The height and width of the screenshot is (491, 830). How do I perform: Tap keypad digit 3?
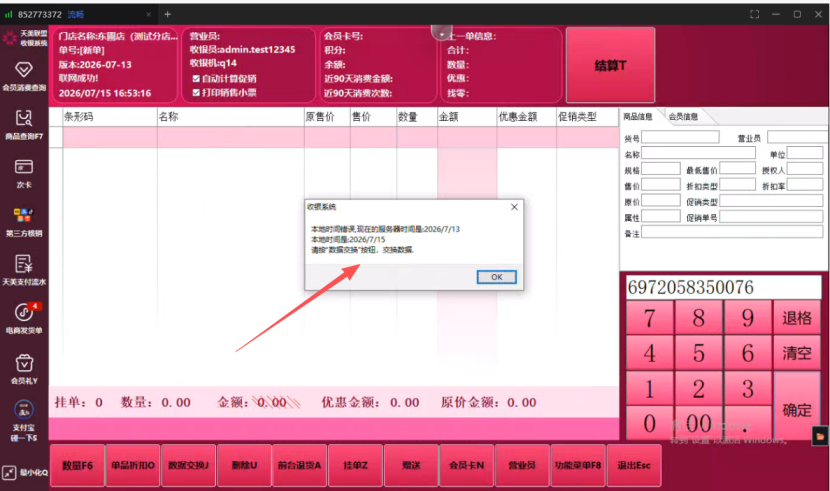point(747,389)
